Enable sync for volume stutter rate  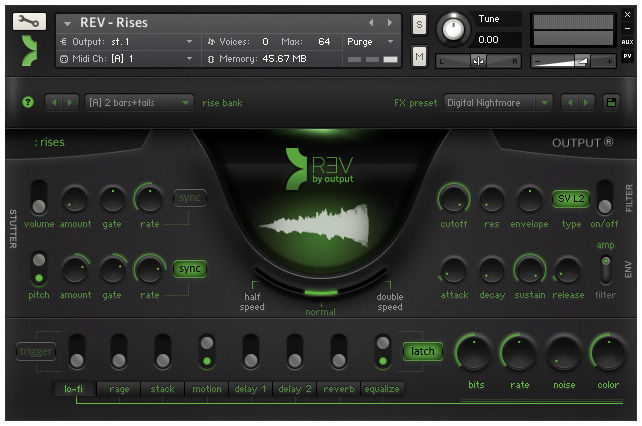tap(190, 198)
